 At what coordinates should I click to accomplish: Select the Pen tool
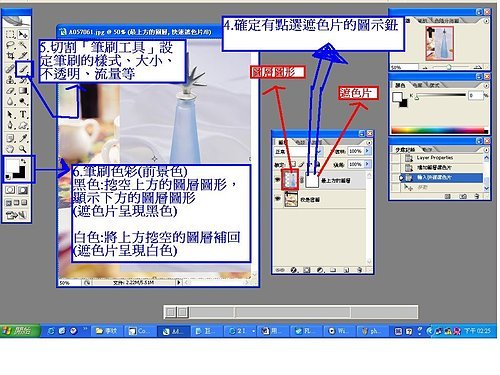pyautogui.click(x=10, y=126)
